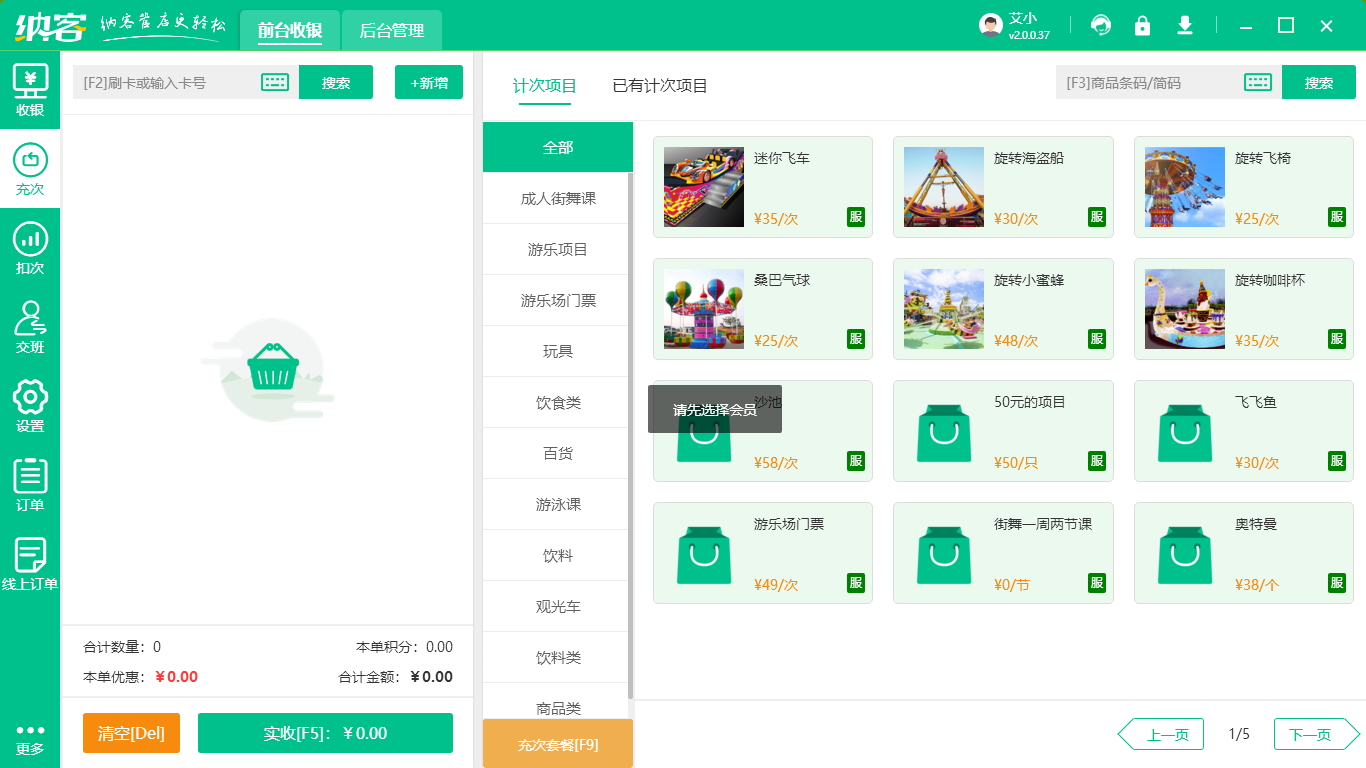1366x768 pixels.
Task: Click the 1/5 page indicator
Action: pos(1239,734)
